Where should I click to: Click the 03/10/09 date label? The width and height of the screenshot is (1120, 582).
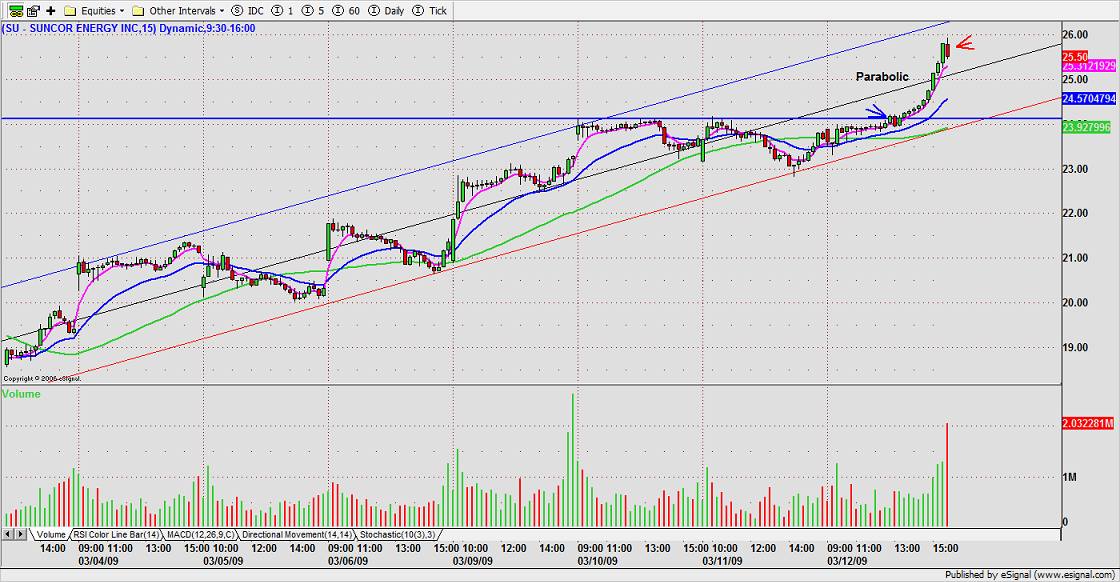tap(598, 561)
